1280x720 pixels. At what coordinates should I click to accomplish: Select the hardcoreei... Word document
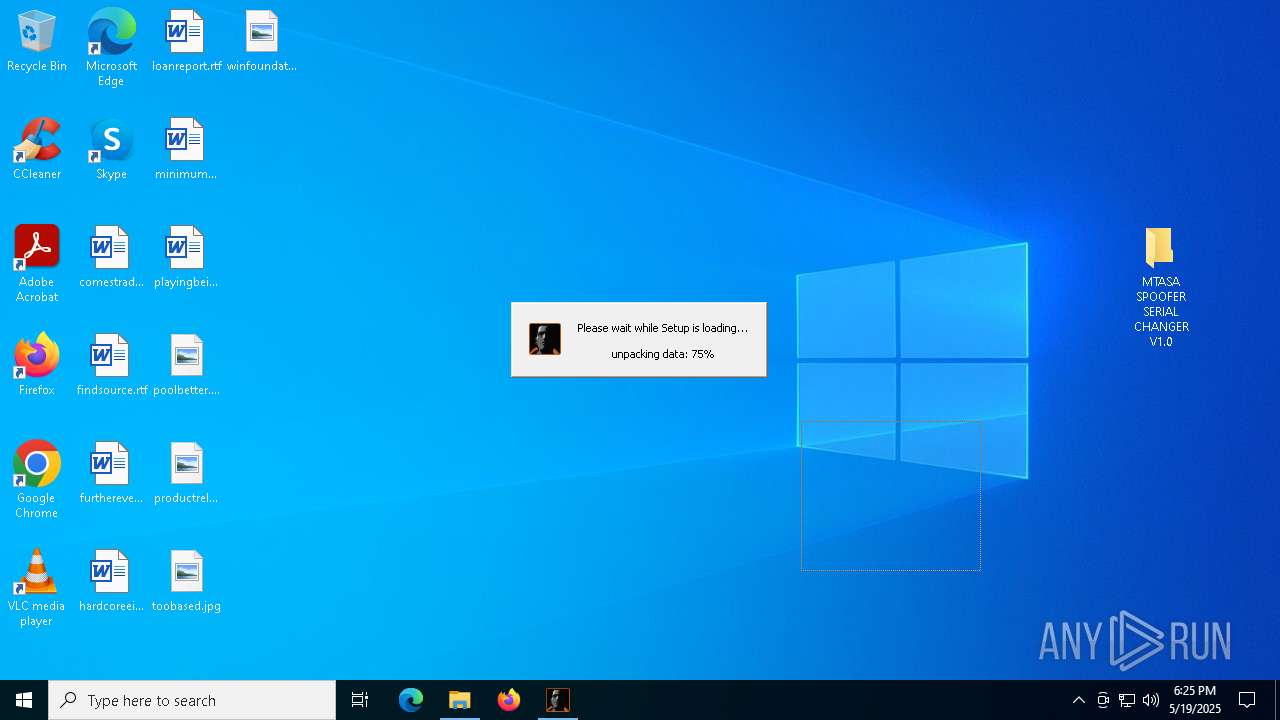pyautogui.click(x=111, y=581)
